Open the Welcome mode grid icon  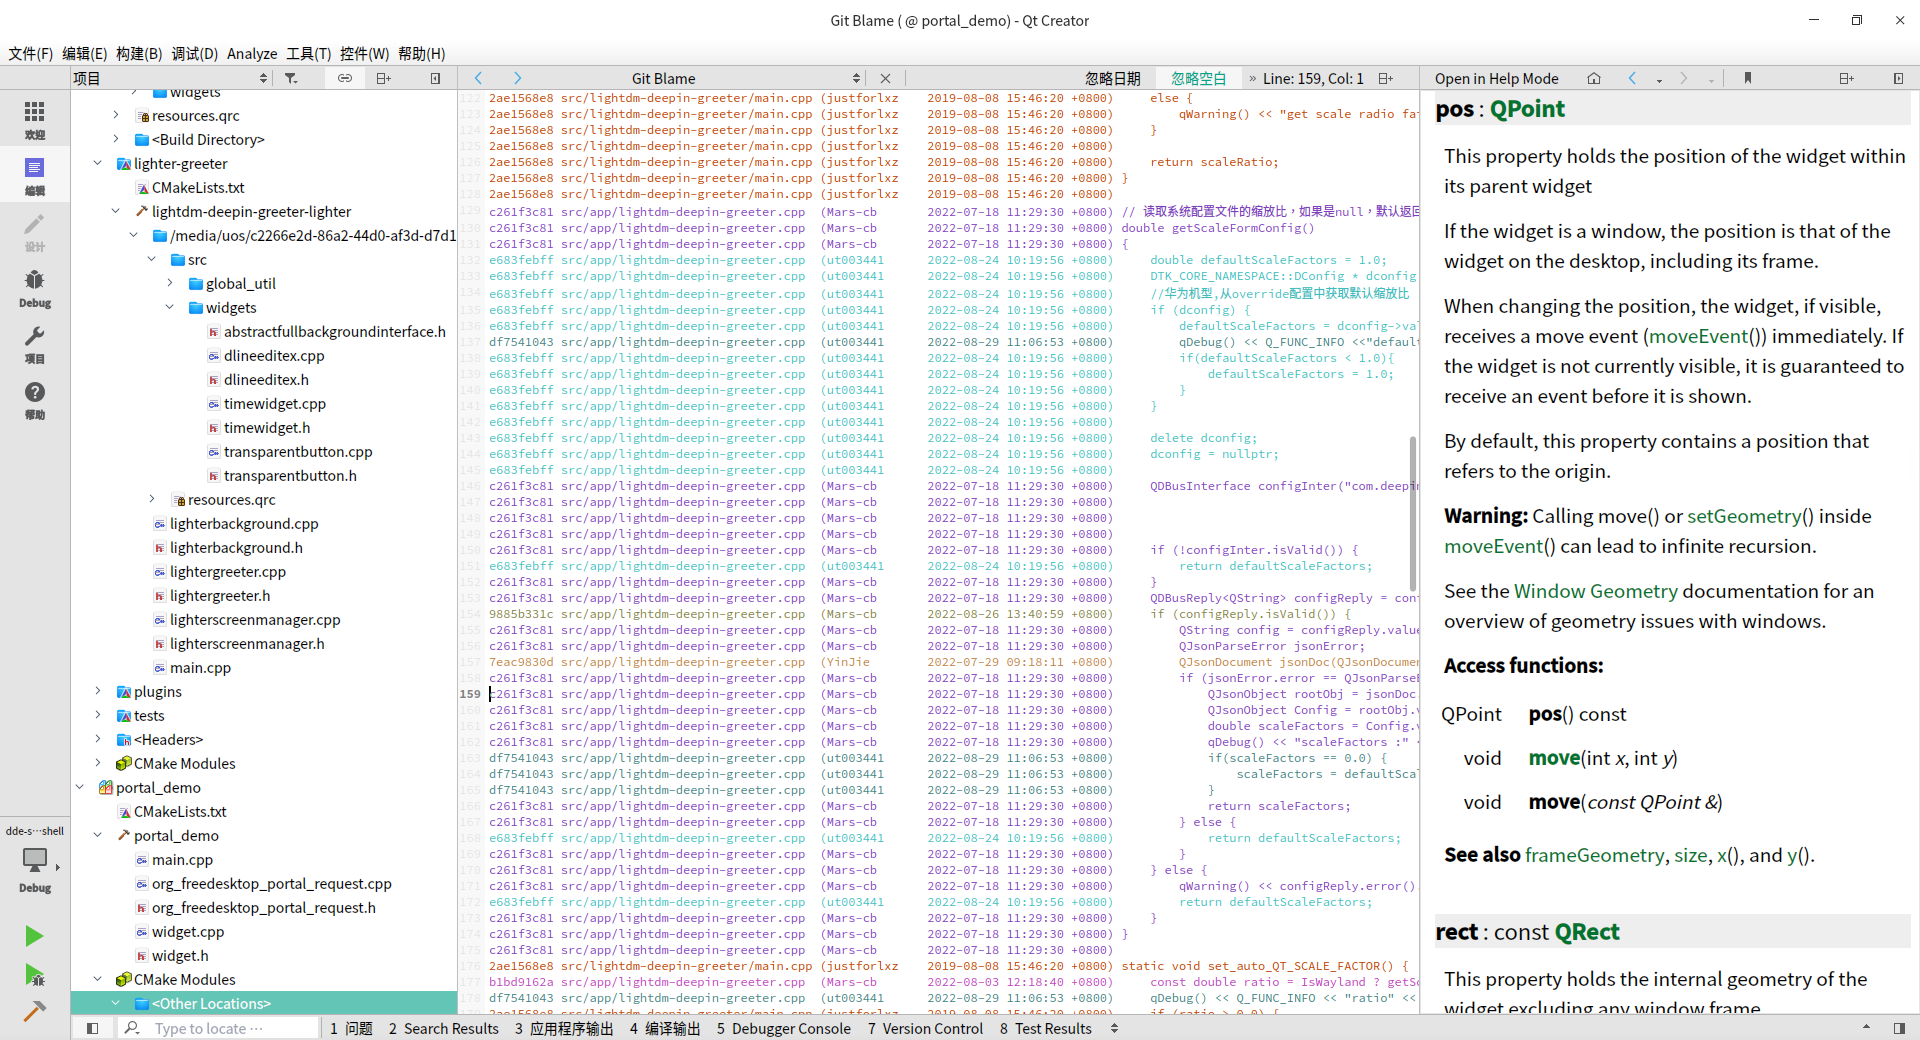[x=34, y=118]
